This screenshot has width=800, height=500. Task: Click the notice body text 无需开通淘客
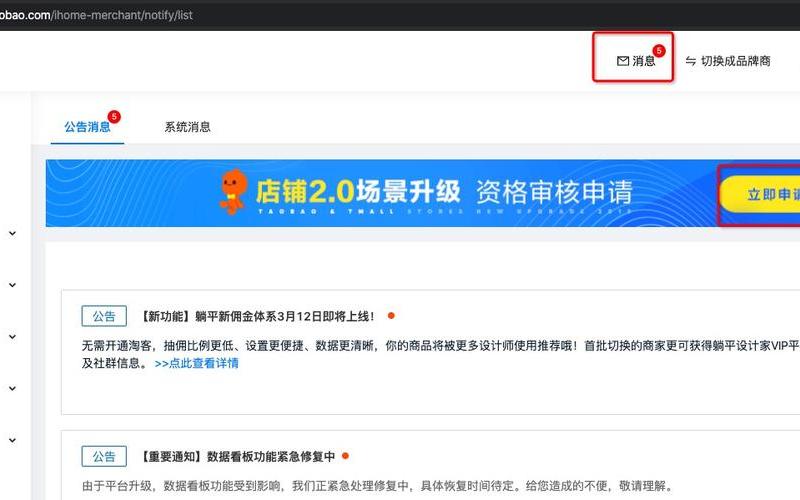(x=441, y=355)
